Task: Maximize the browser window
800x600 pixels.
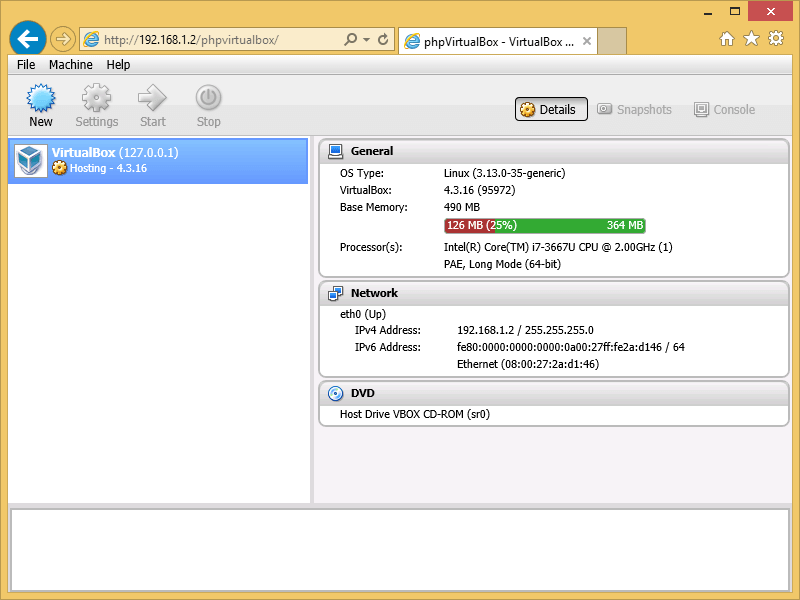Action: coord(735,11)
